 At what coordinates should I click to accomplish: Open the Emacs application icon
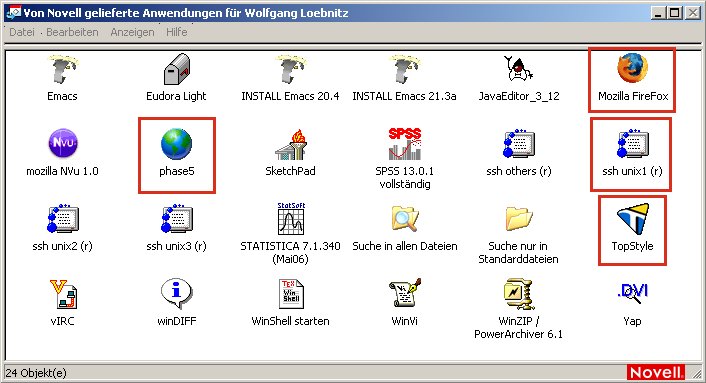63,69
